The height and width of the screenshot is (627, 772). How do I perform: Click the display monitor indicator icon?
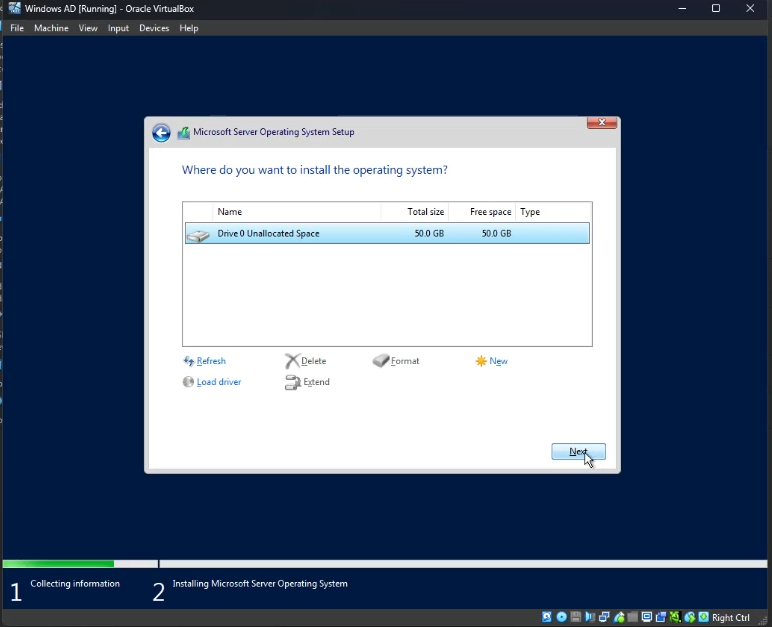[647, 617]
